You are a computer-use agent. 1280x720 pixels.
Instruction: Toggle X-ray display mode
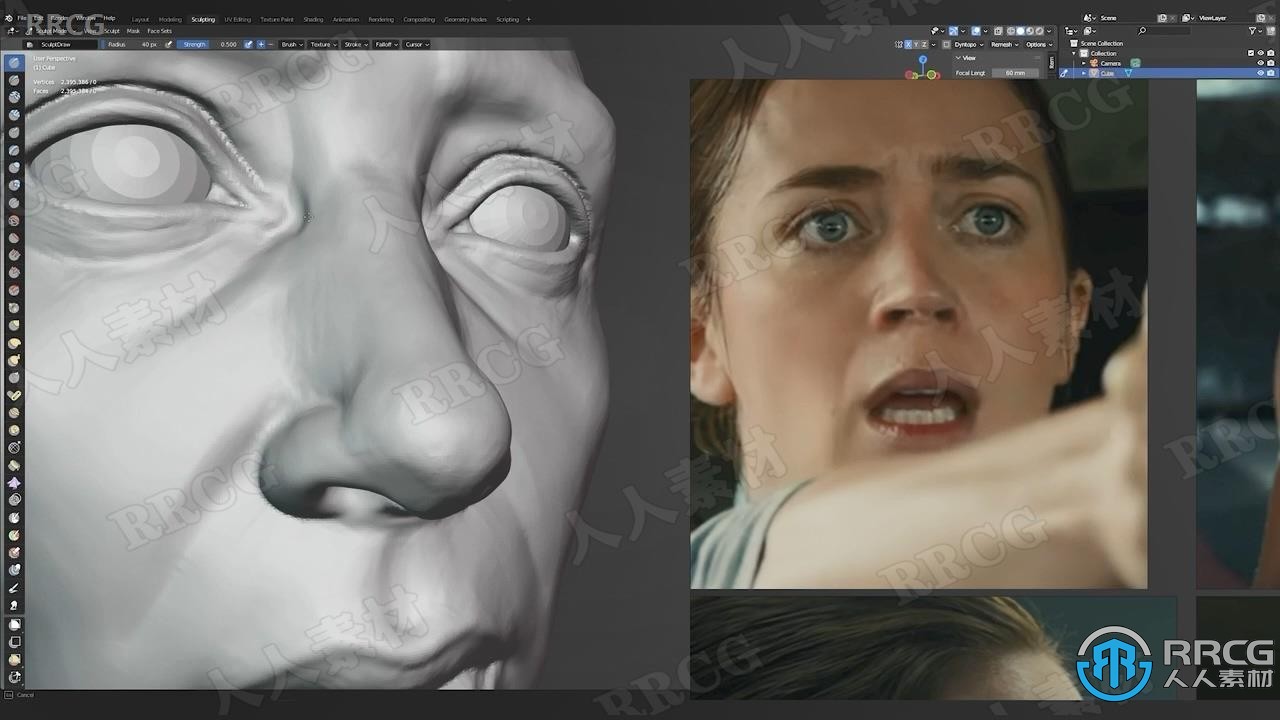click(998, 31)
